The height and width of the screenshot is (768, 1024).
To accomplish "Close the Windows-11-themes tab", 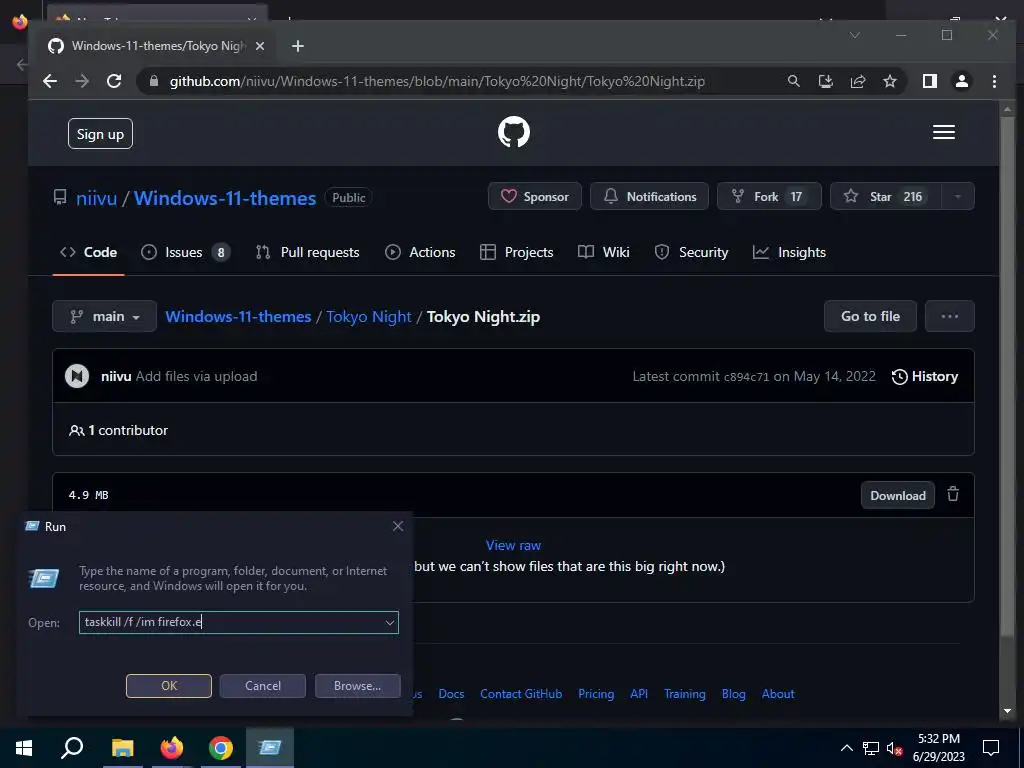I will [x=260, y=46].
